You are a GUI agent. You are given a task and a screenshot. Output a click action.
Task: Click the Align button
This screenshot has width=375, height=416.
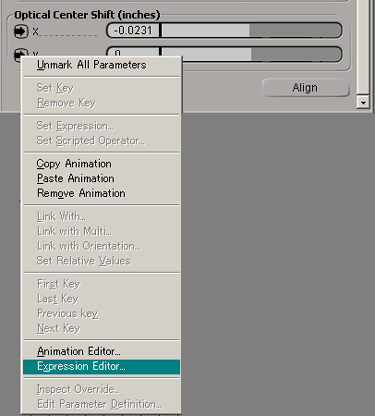[x=306, y=88]
